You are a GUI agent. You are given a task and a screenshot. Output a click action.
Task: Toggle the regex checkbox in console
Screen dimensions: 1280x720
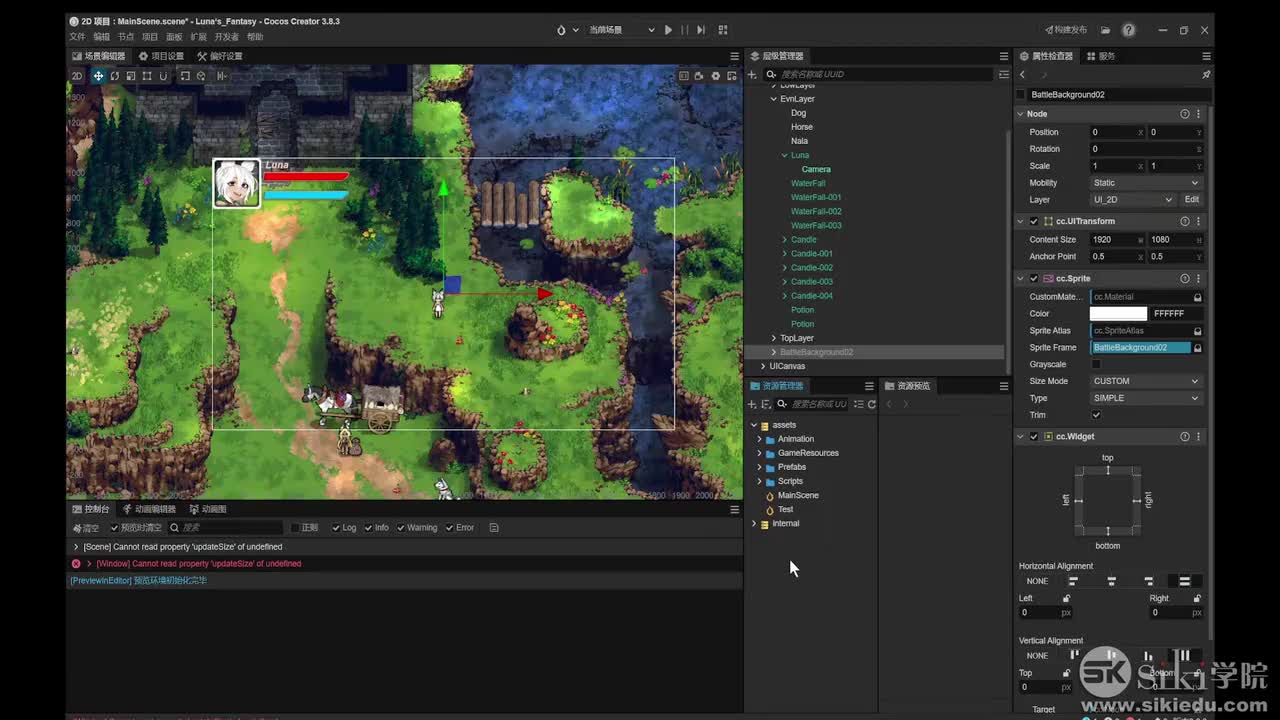coord(295,528)
